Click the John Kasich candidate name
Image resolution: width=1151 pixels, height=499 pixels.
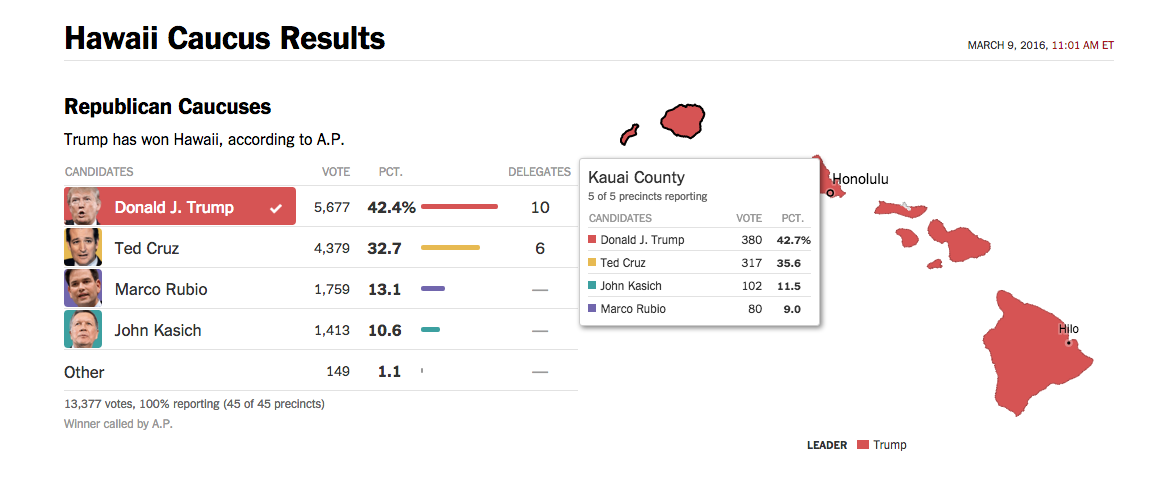(158, 330)
